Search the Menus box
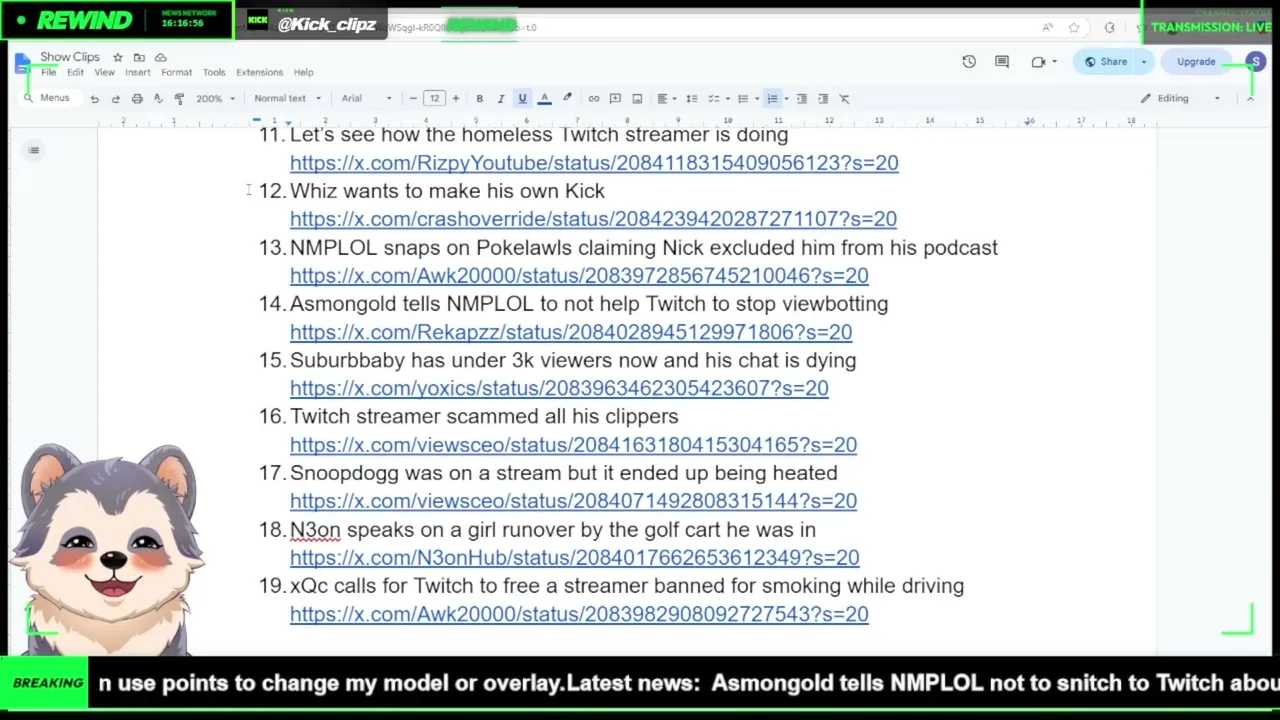Screen dimensions: 1280x720 point(48,98)
